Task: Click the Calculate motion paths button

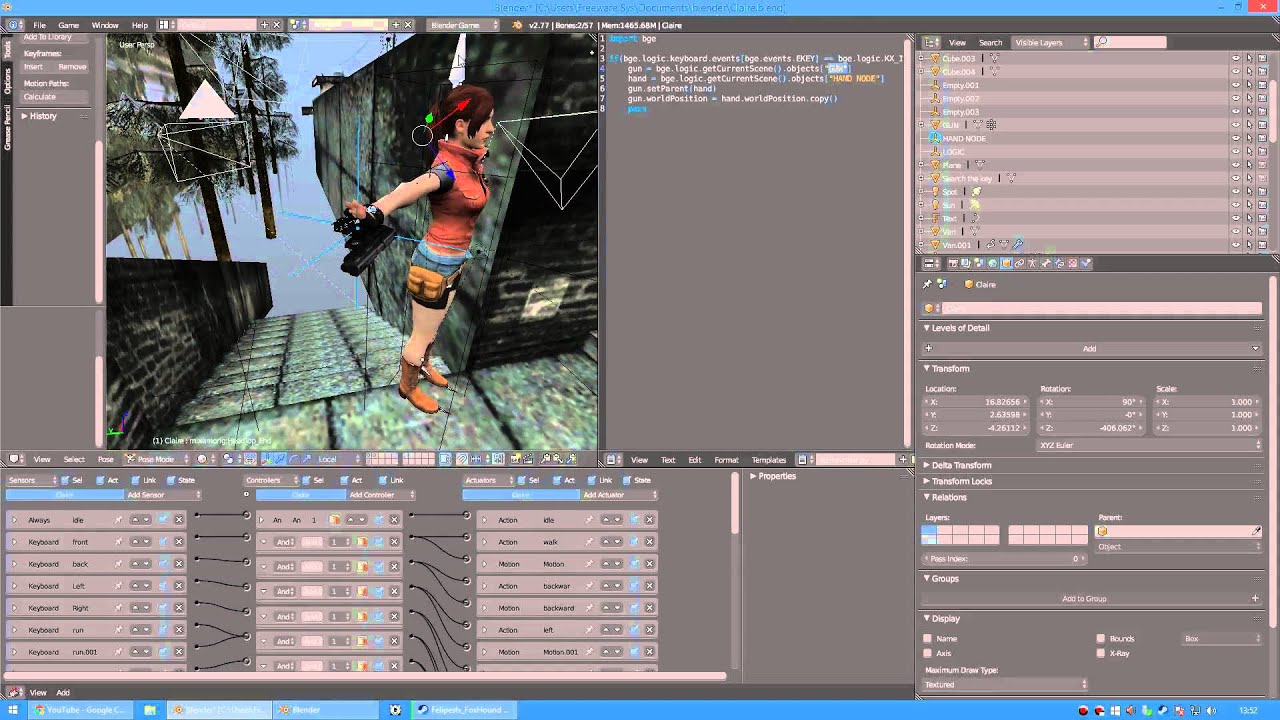Action: pos(52,97)
